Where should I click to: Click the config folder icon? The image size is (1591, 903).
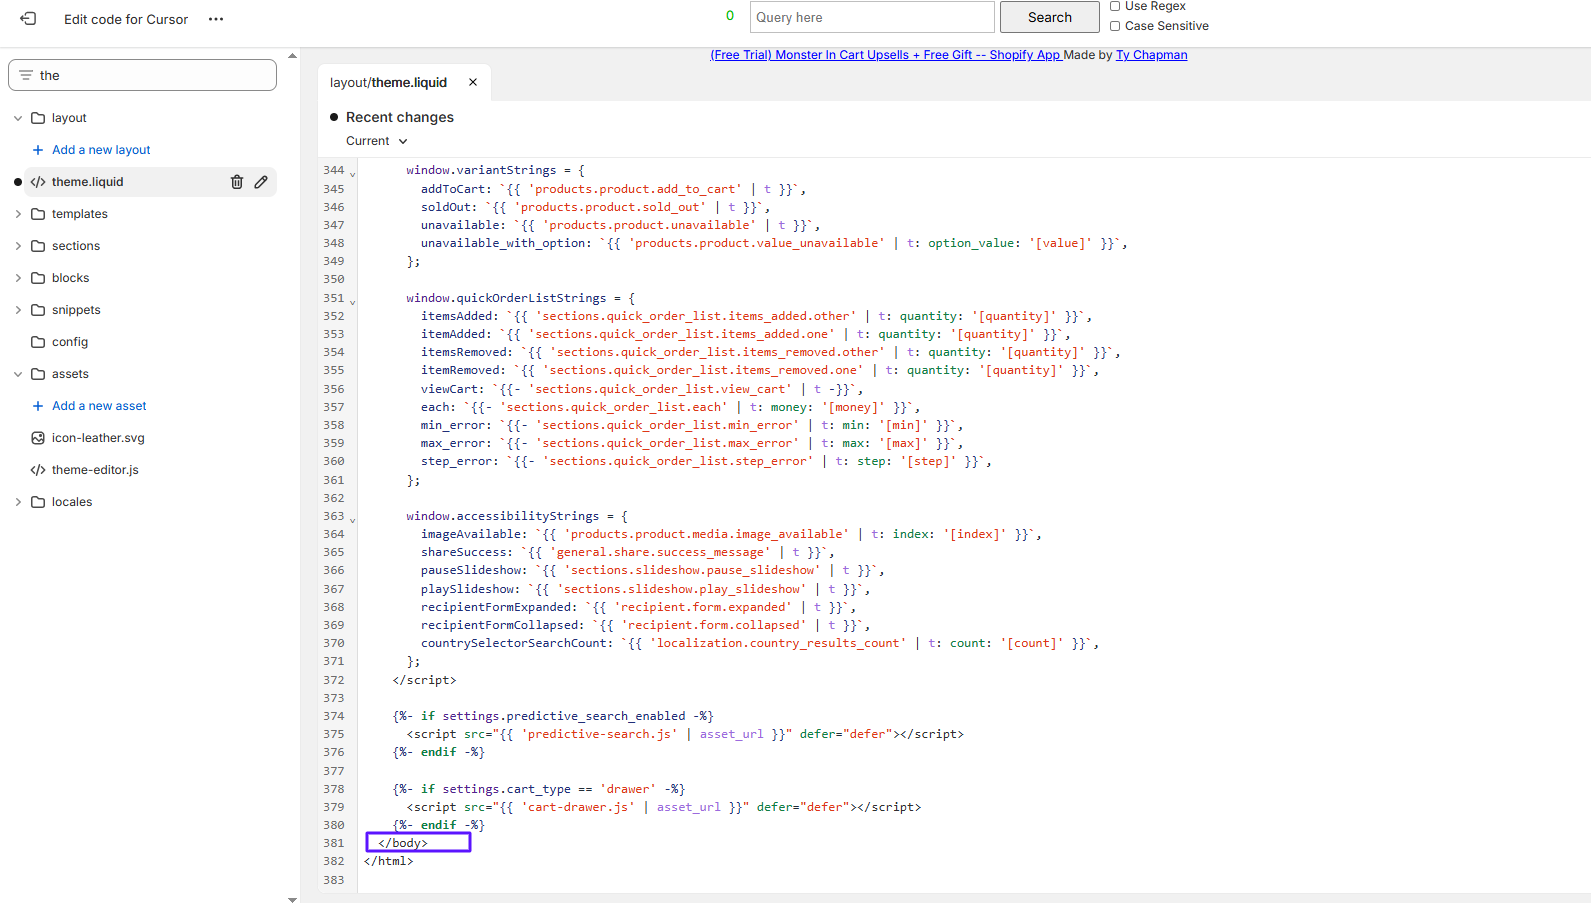[x=38, y=342]
